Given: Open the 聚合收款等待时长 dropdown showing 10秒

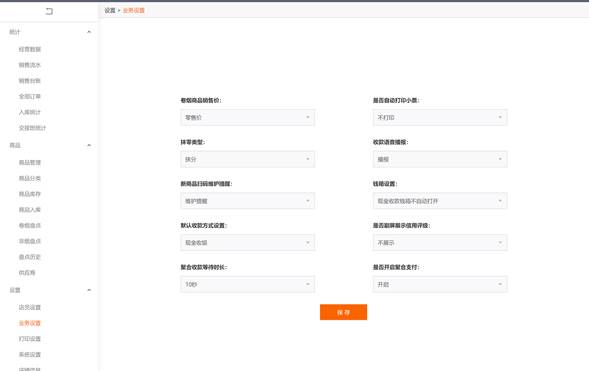Looking at the screenshot, I should (x=248, y=284).
